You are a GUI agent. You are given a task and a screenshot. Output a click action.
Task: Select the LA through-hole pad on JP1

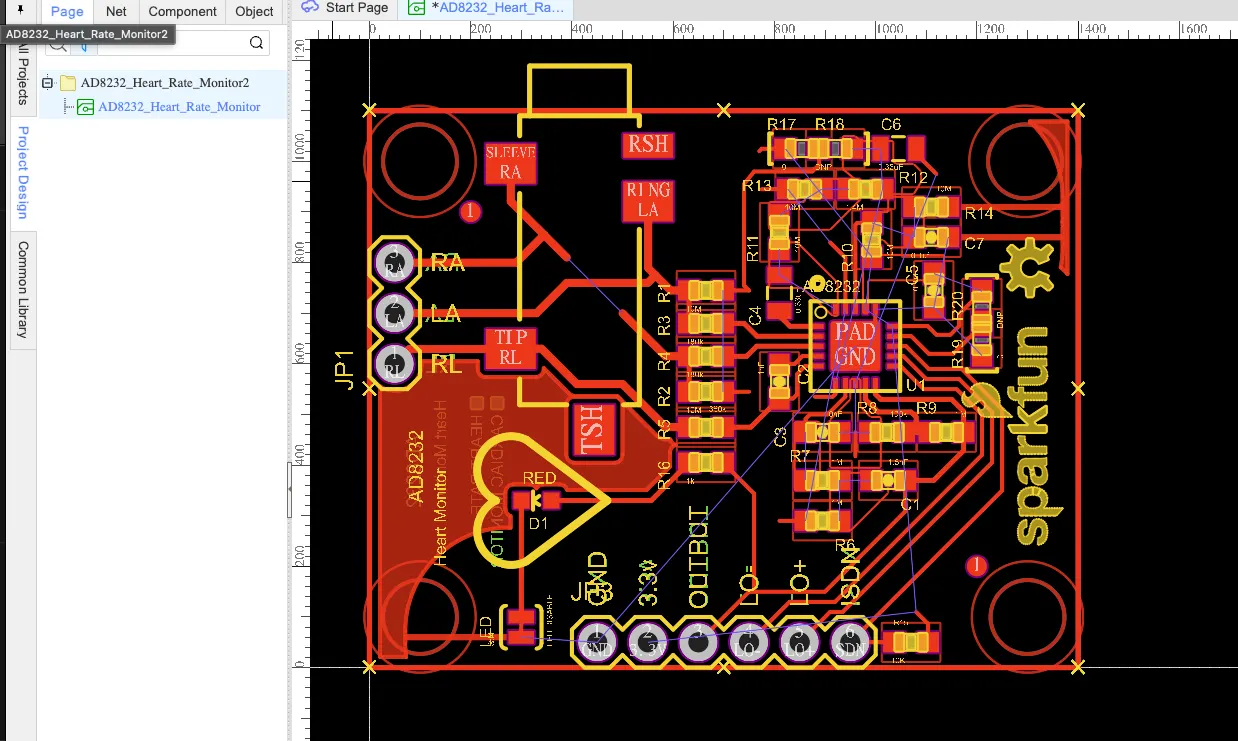(395, 314)
